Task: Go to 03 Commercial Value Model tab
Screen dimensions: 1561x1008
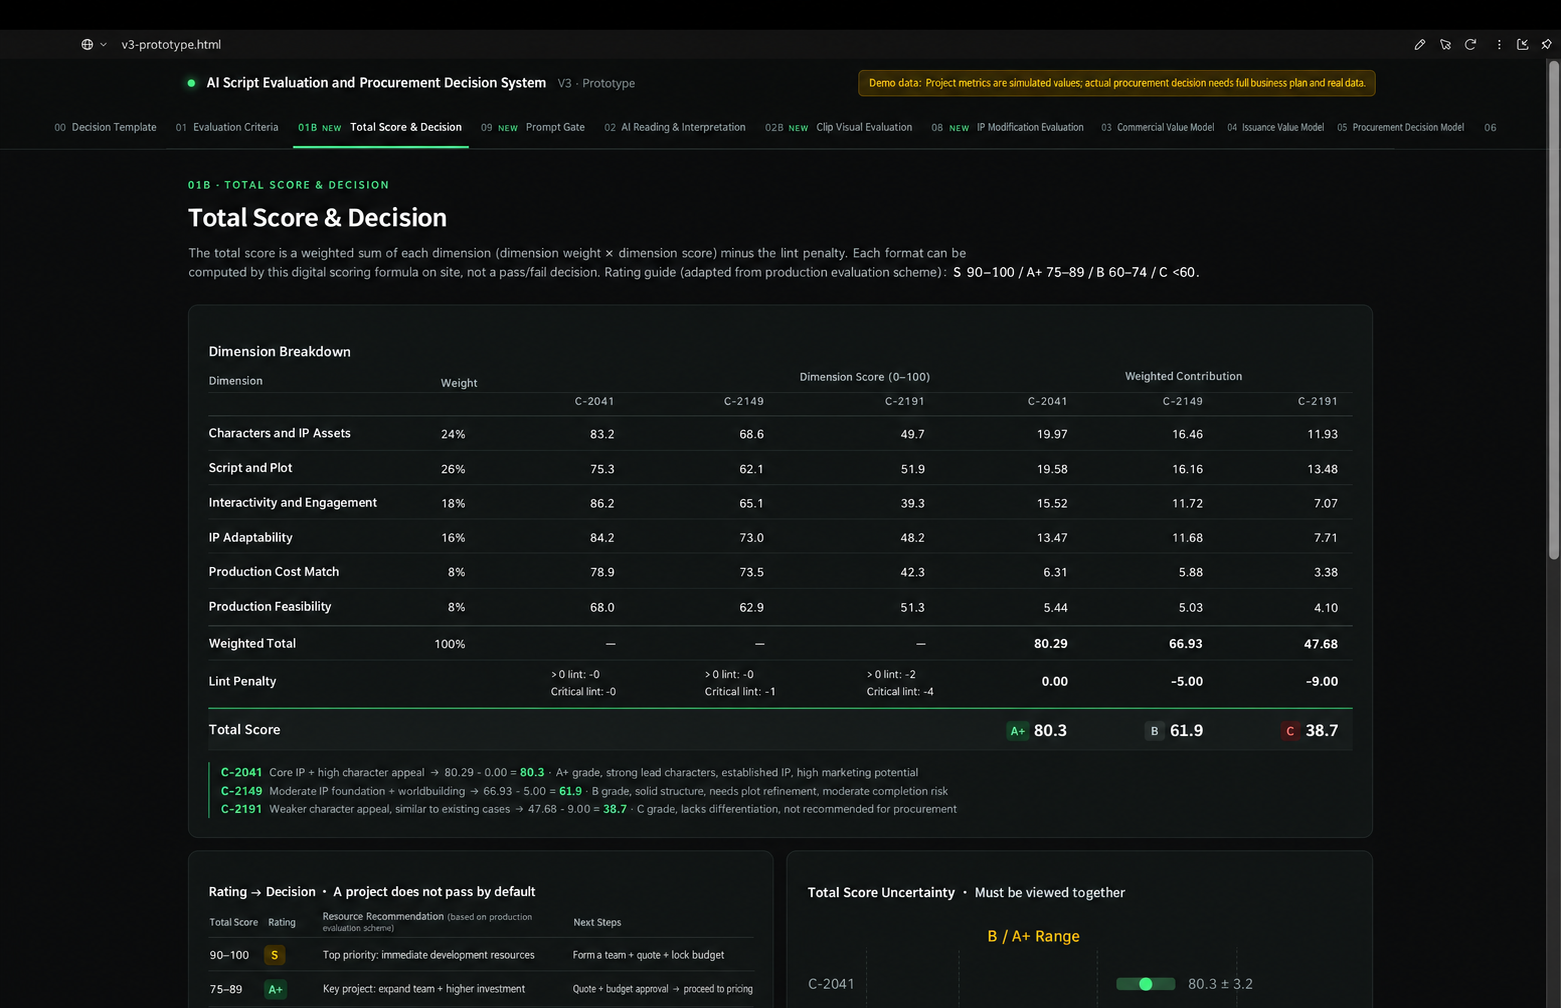Action: [x=1157, y=127]
